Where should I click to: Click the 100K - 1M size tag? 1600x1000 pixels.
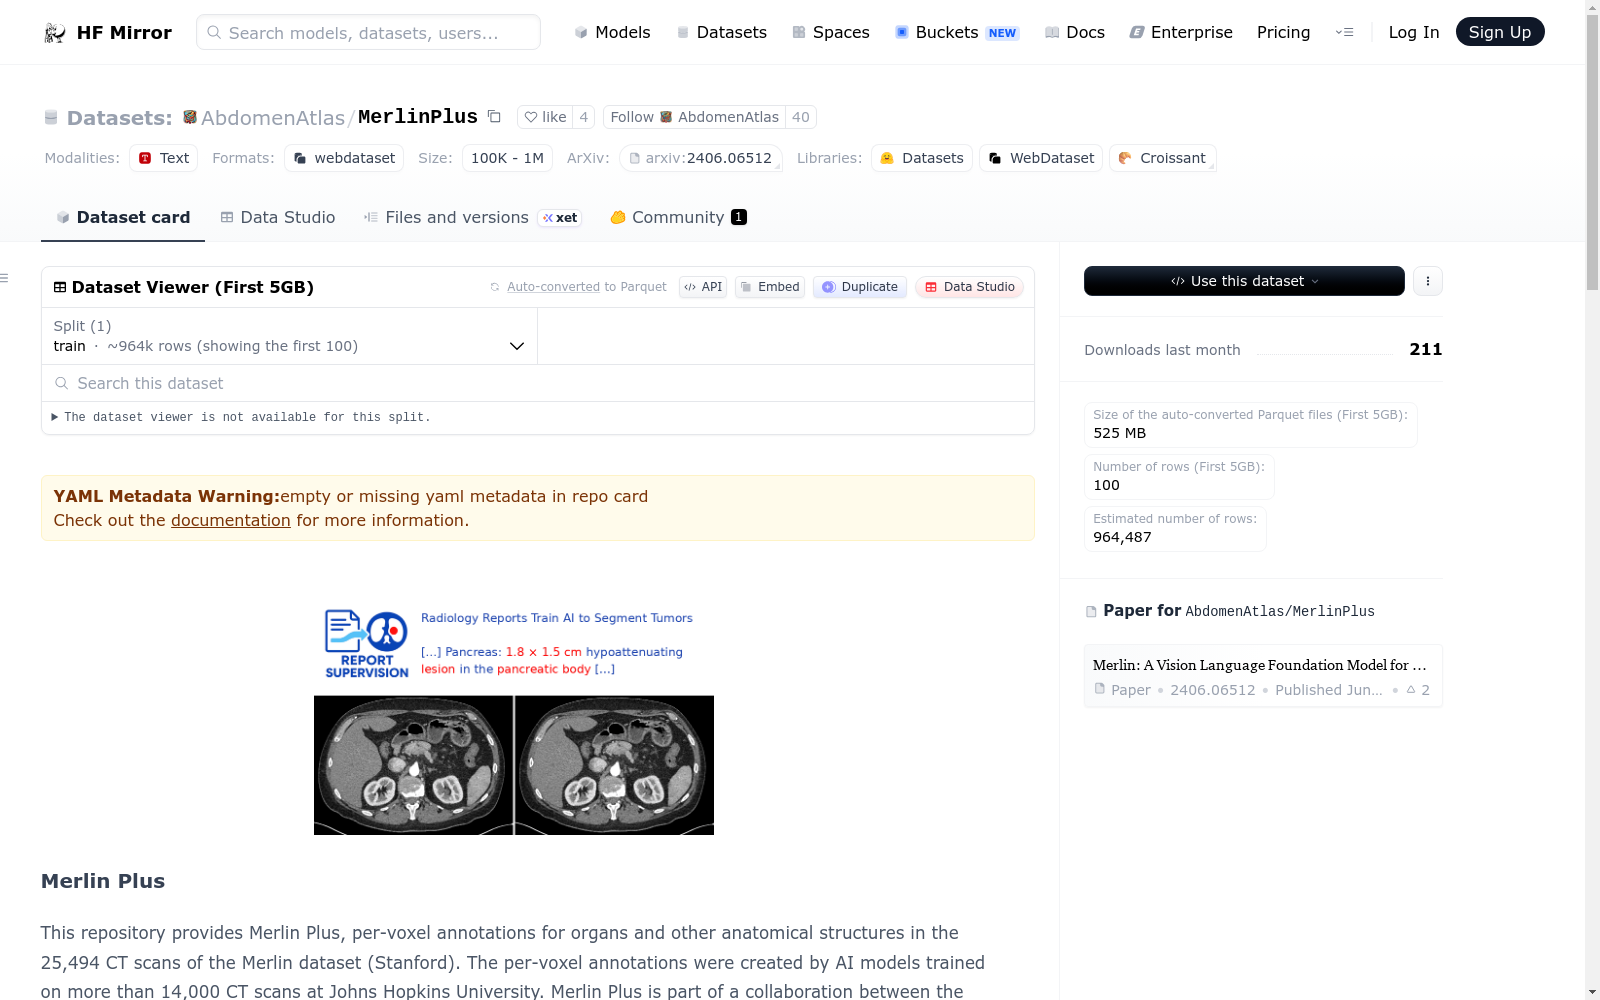pyautogui.click(x=507, y=158)
